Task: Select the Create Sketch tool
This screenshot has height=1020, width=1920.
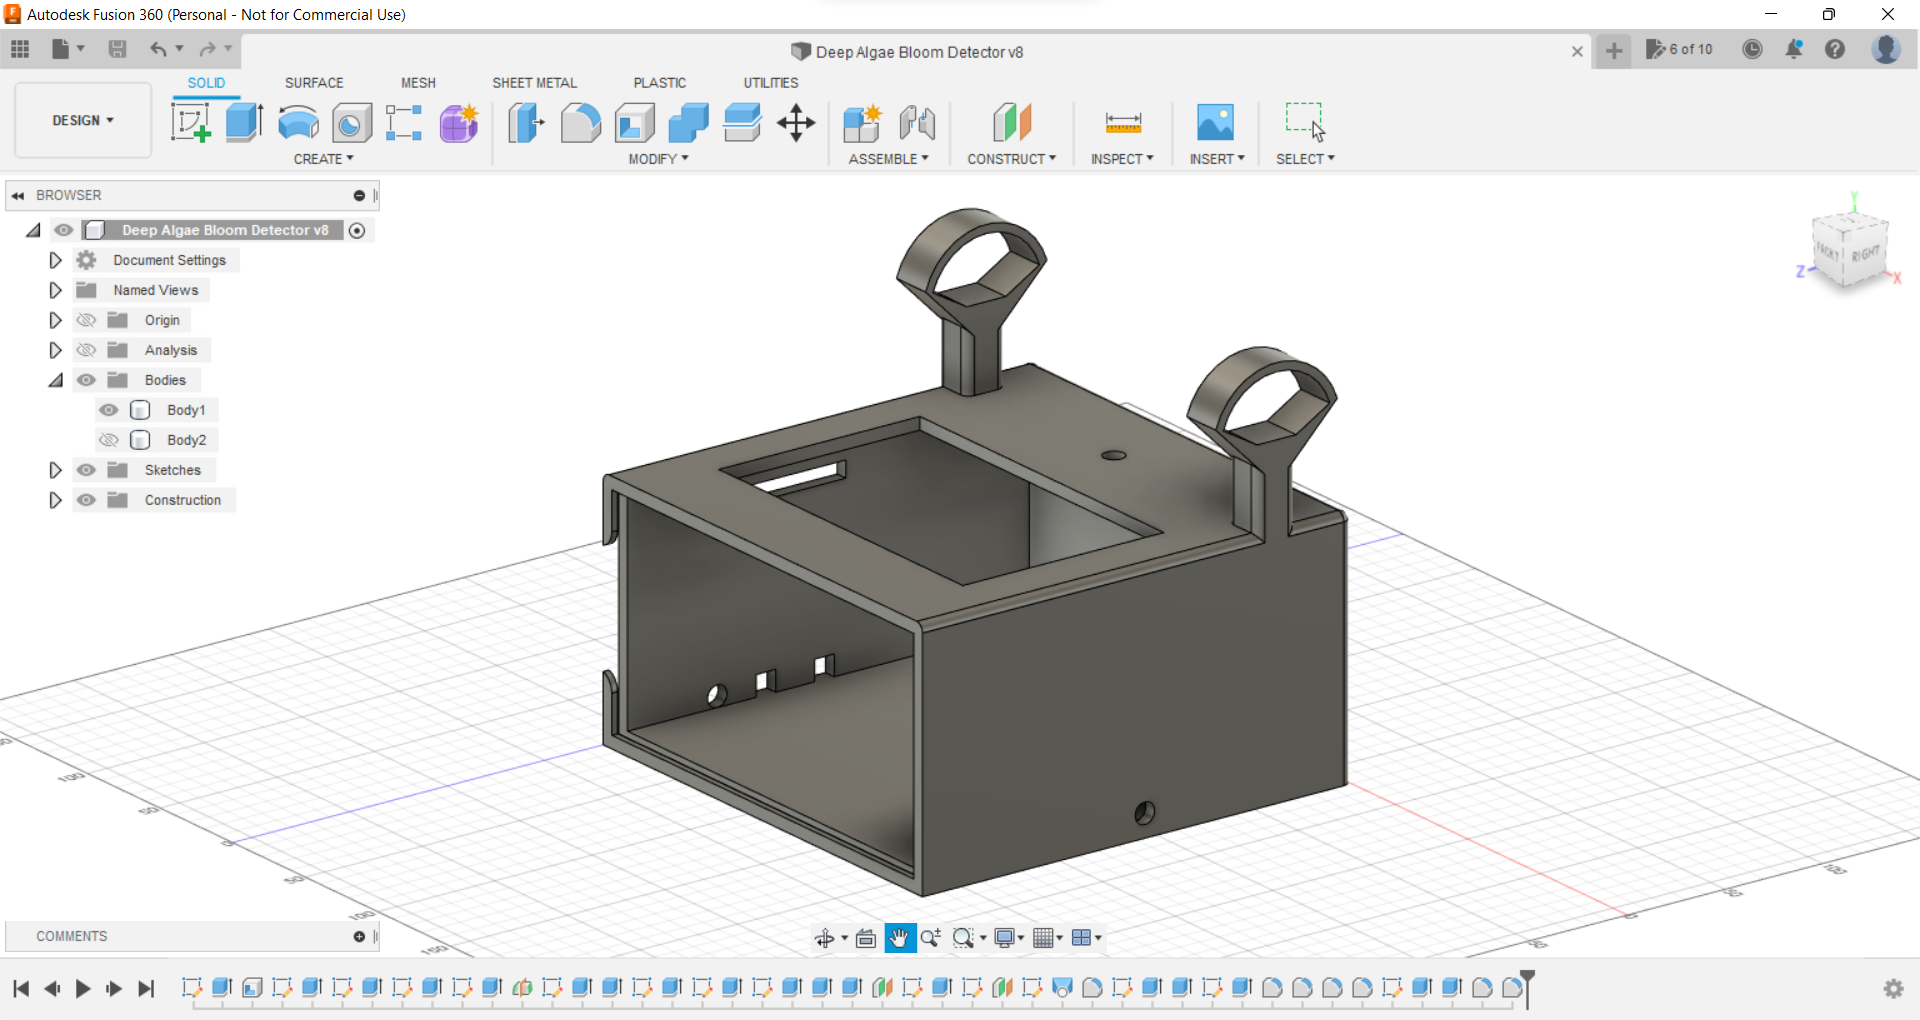Action: [x=190, y=123]
